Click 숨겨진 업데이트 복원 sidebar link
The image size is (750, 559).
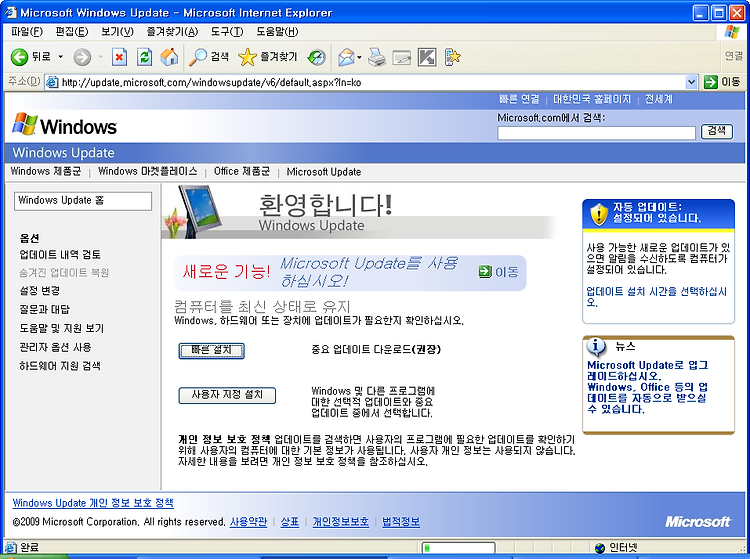coord(64,273)
